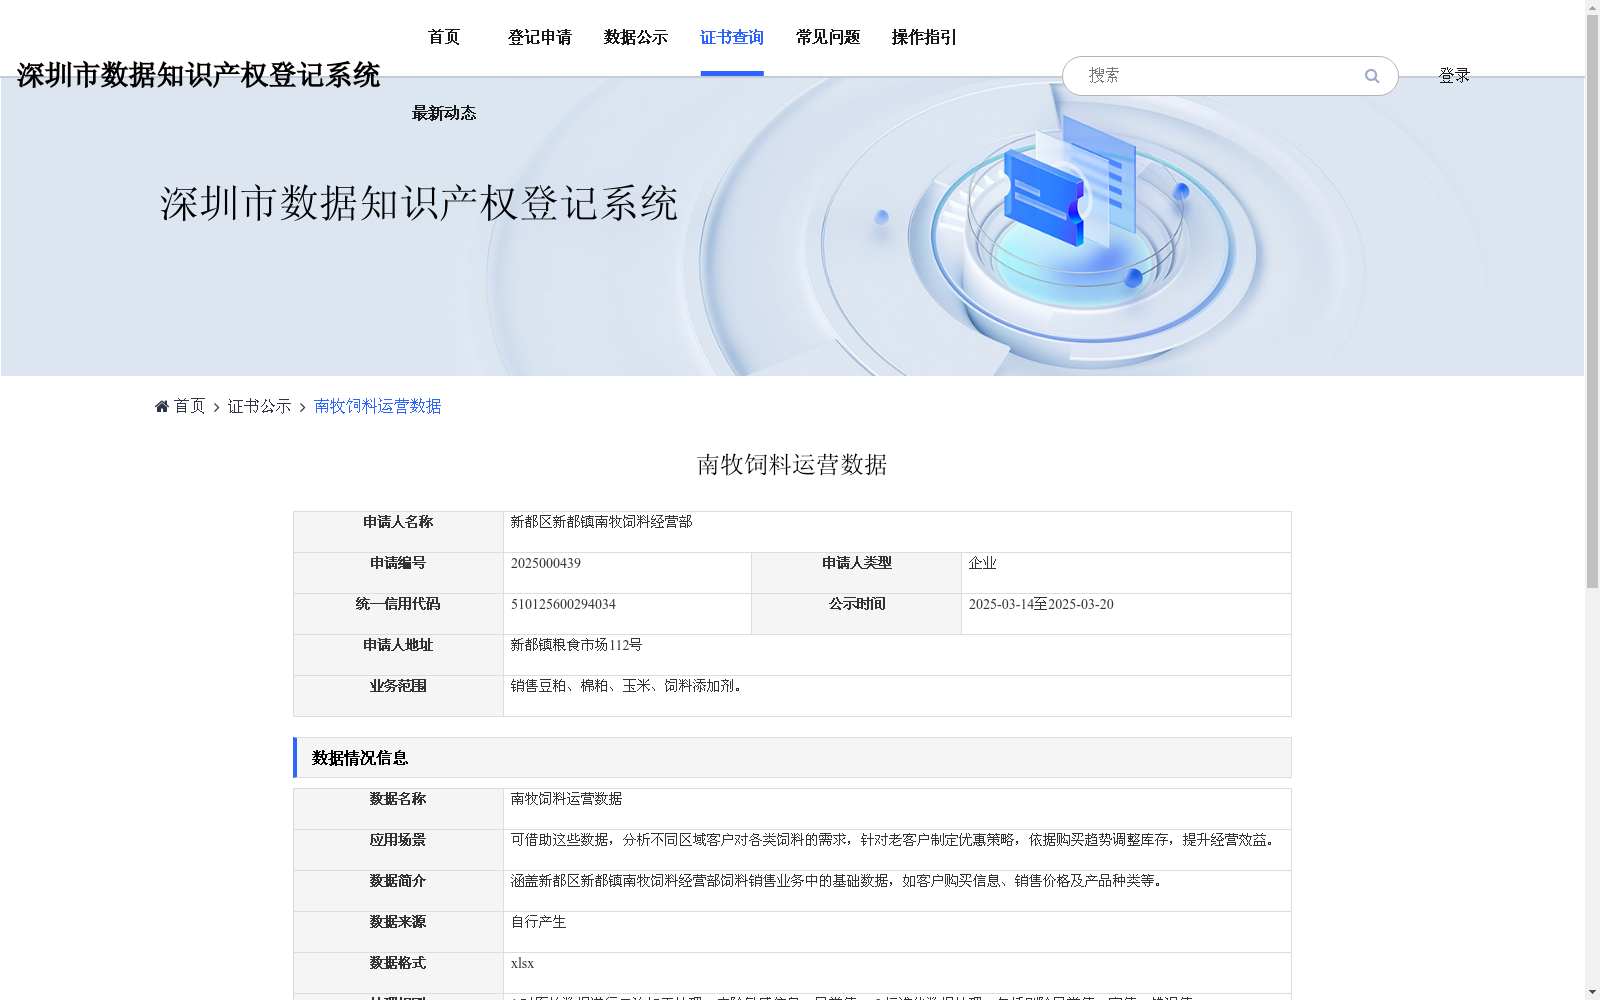This screenshot has height=1000, width=1600.
Task: Open 操作指引 menu item
Action: (924, 37)
